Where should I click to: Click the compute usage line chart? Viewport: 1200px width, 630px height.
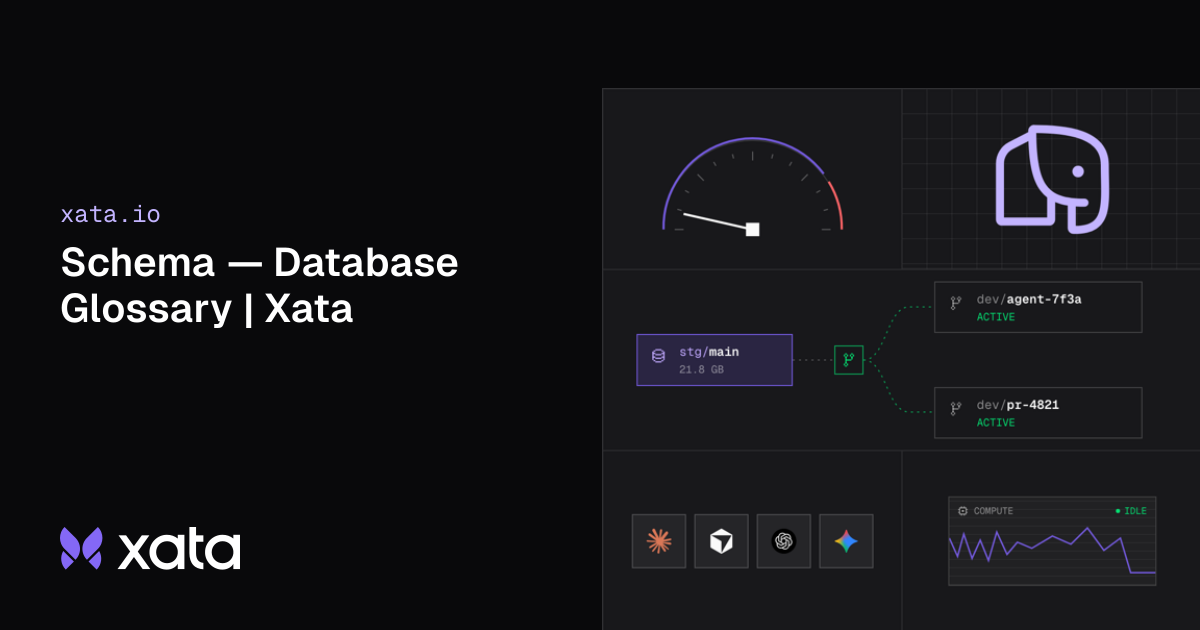point(1052,551)
